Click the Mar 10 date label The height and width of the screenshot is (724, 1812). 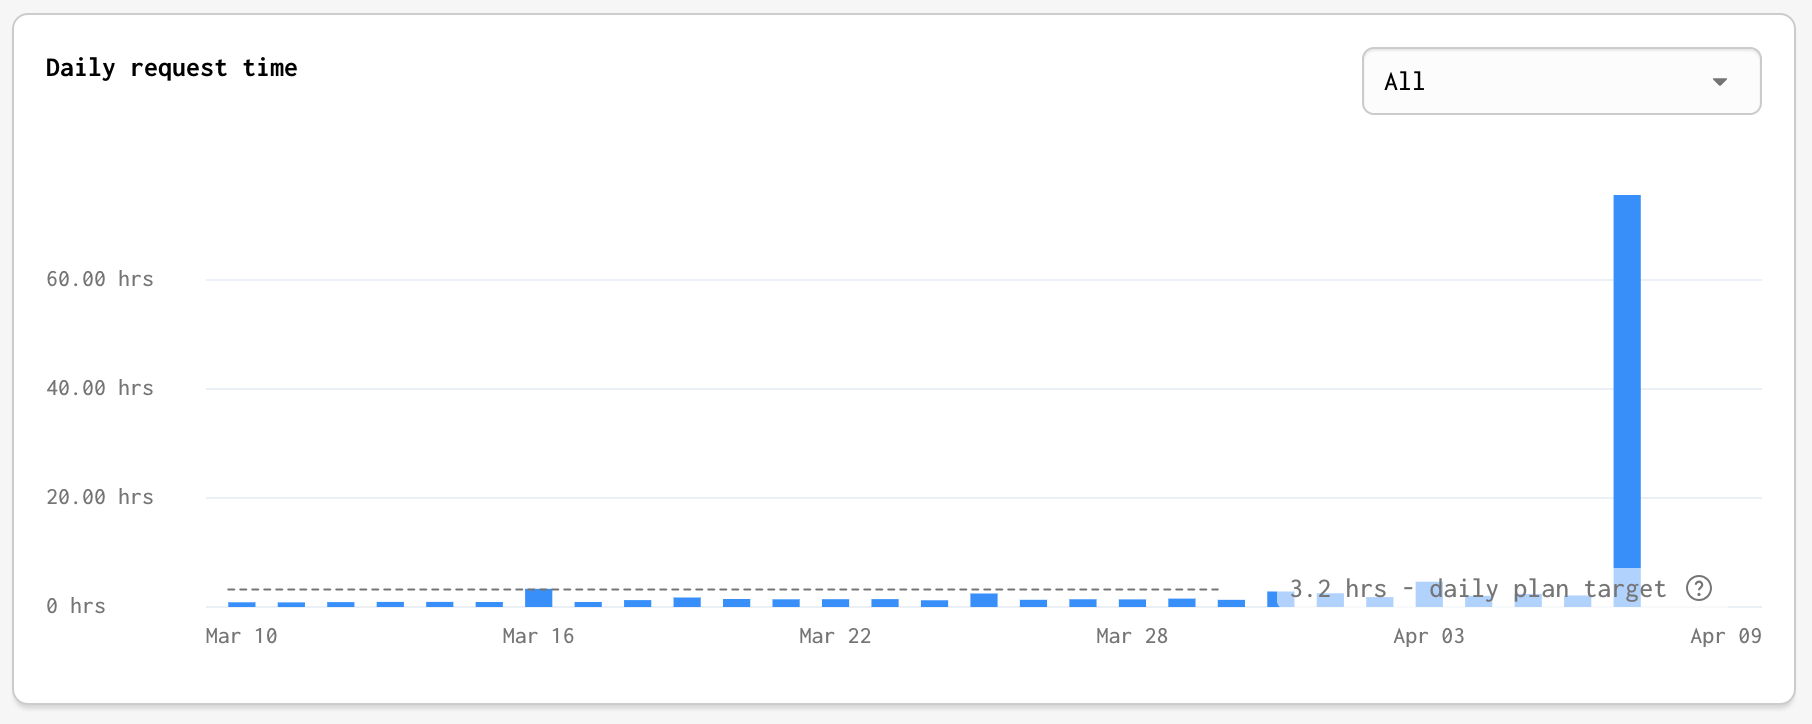click(x=241, y=636)
